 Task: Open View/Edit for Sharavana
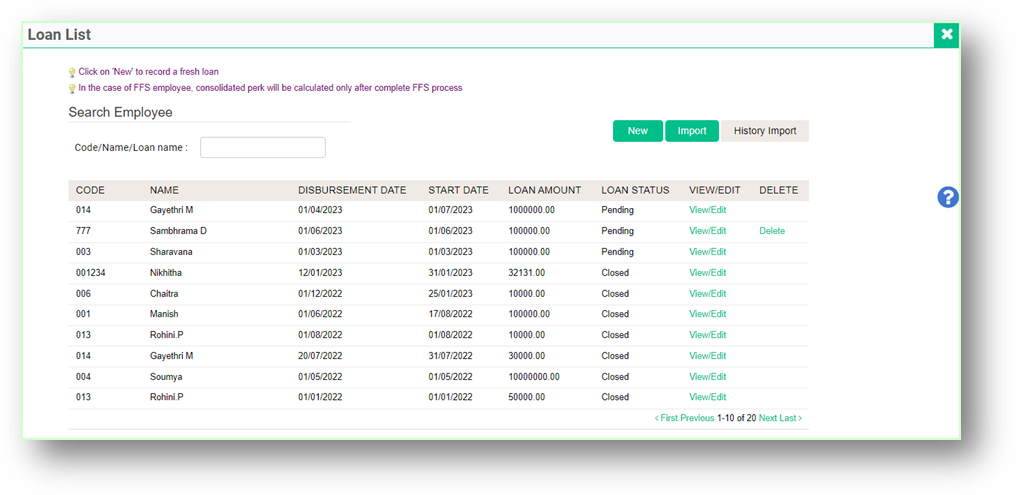coord(708,251)
